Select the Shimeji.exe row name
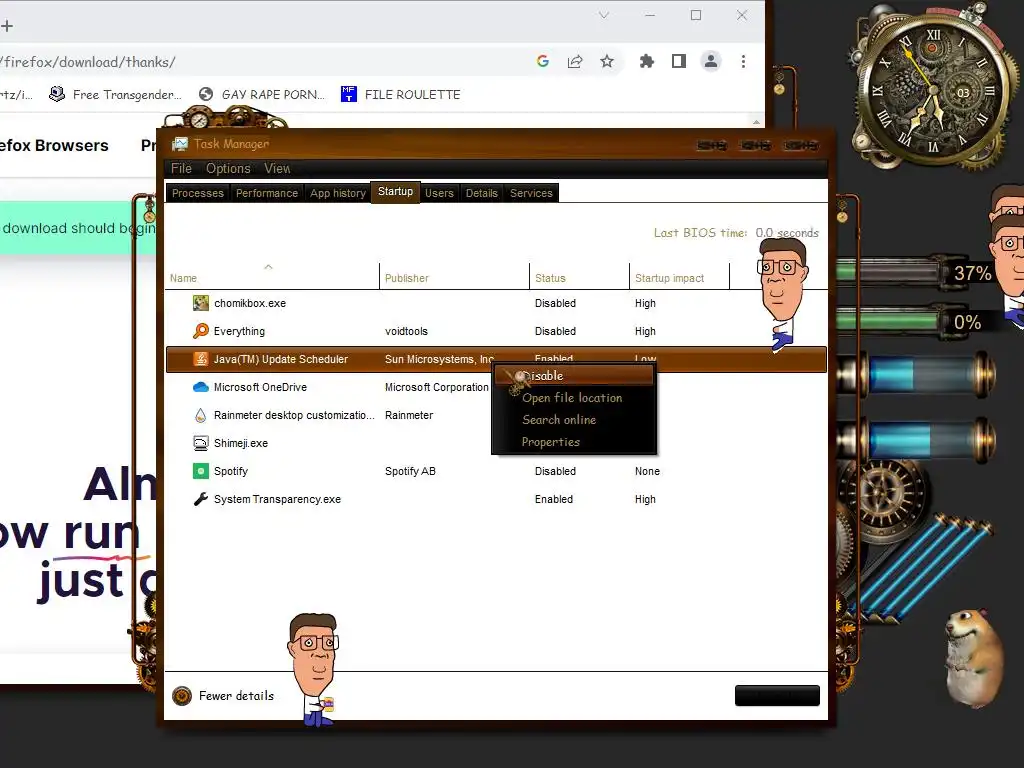 point(240,443)
